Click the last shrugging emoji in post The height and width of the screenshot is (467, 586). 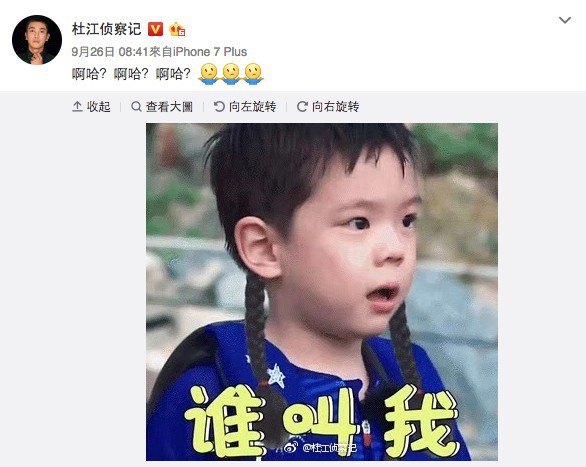253,74
